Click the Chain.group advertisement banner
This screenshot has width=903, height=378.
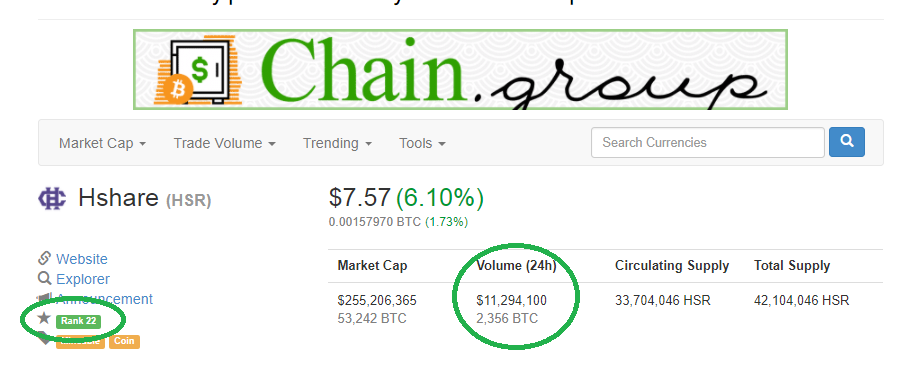461,69
